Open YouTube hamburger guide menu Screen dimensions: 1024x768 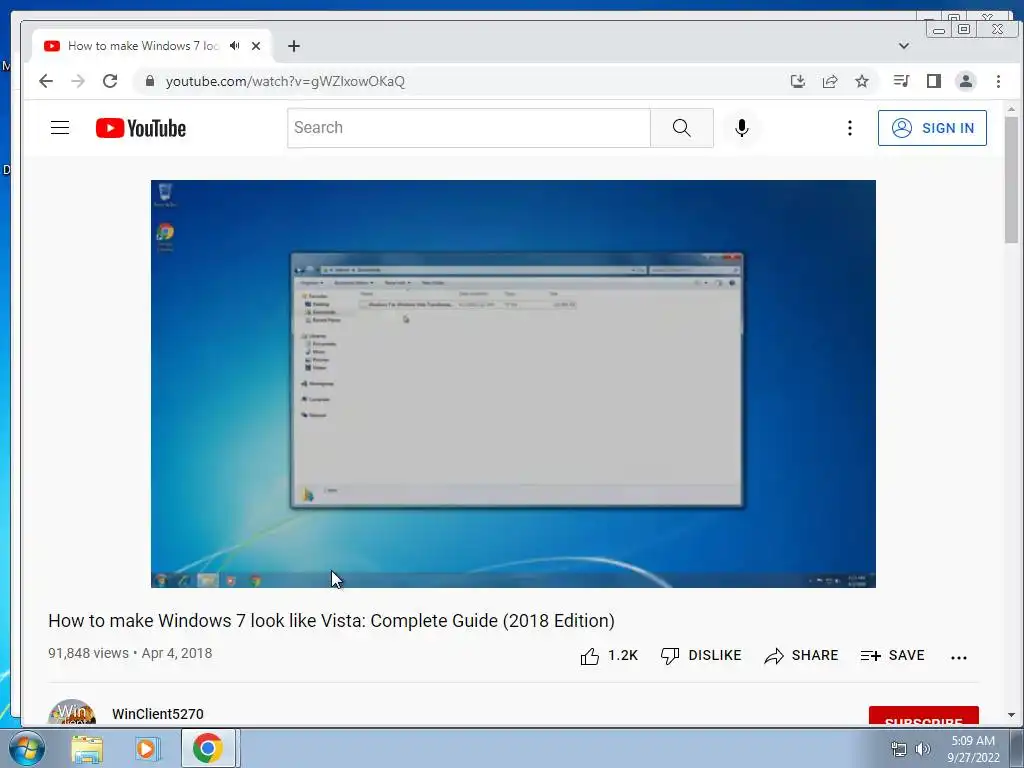click(60, 127)
